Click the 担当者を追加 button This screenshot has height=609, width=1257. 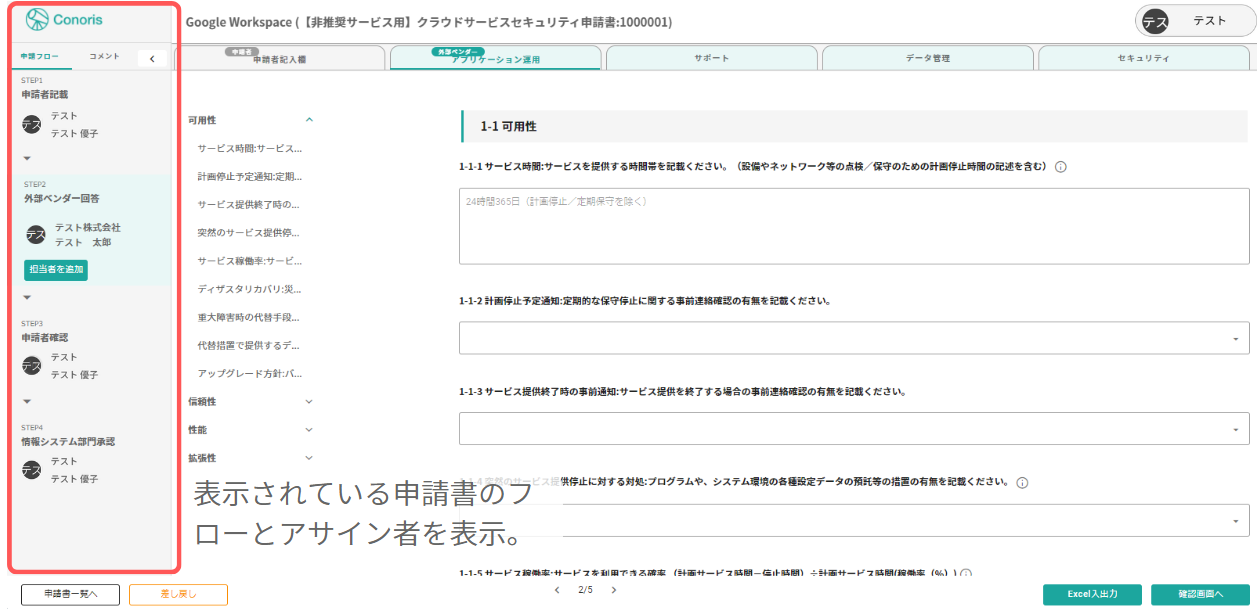click(x=55, y=270)
